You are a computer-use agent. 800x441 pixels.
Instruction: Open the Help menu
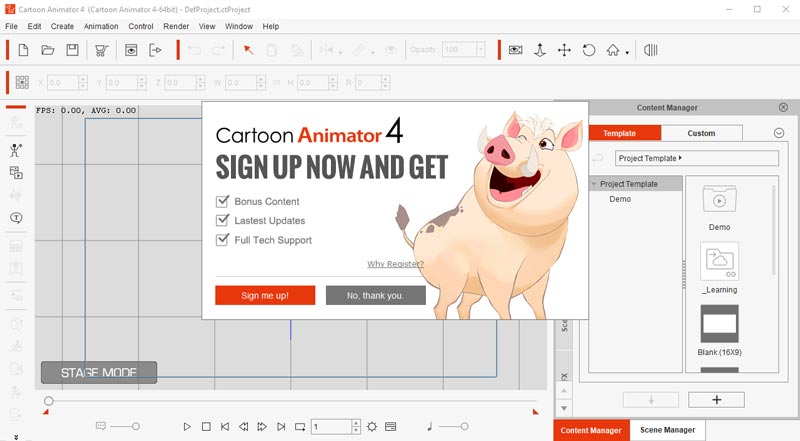[x=270, y=26]
